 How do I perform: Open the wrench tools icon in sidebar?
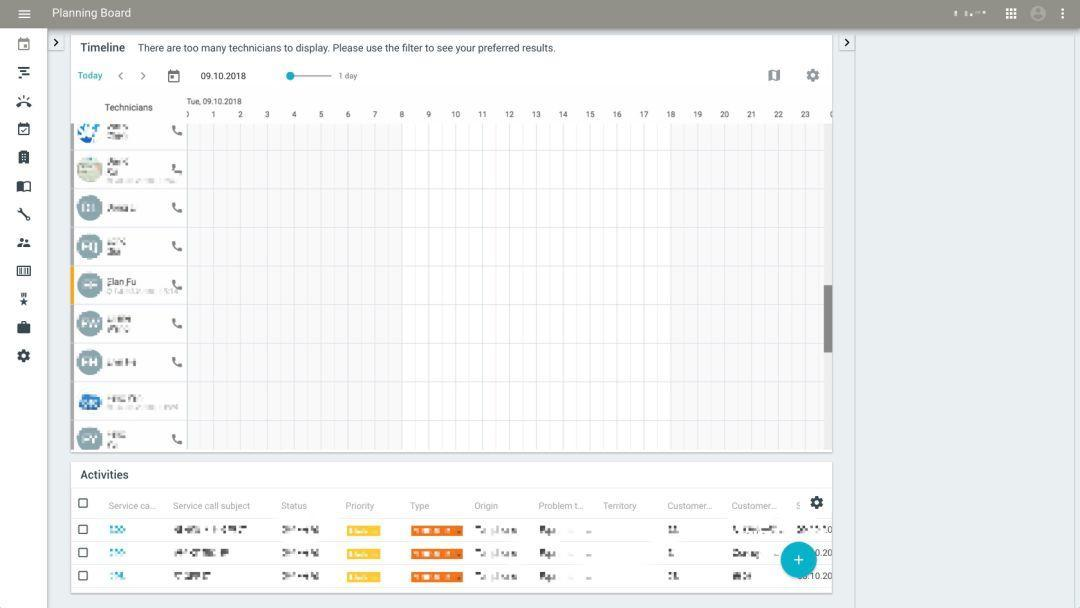(x=23, y=214)
